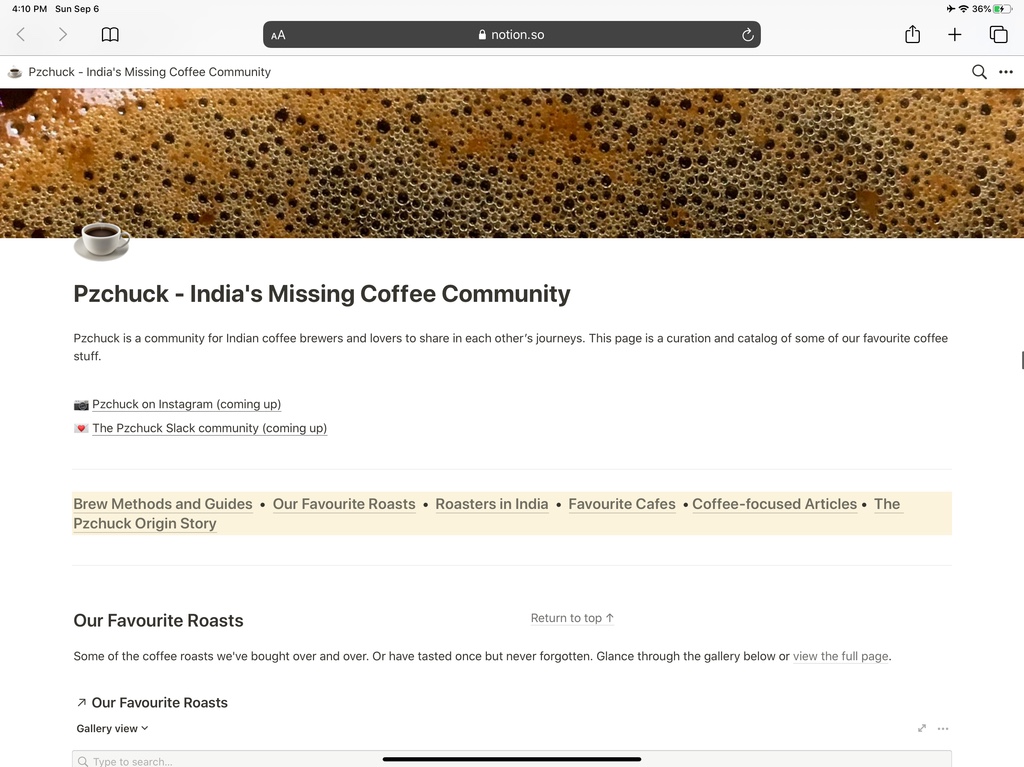Viewport: 1024px width, 767px height.
Task: Click the Our Favourite Roasts section heading
Action: click(158, 621)
